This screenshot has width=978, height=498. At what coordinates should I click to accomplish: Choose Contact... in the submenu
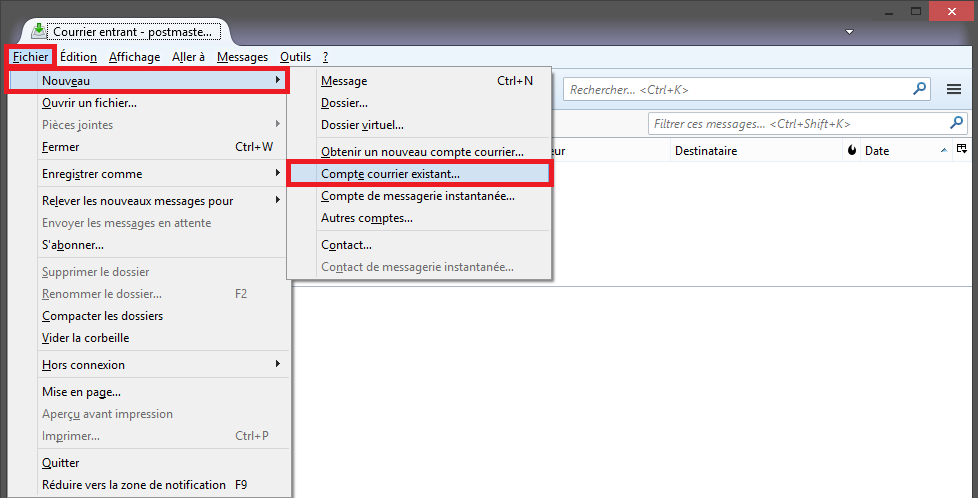(x=419, y=245)
